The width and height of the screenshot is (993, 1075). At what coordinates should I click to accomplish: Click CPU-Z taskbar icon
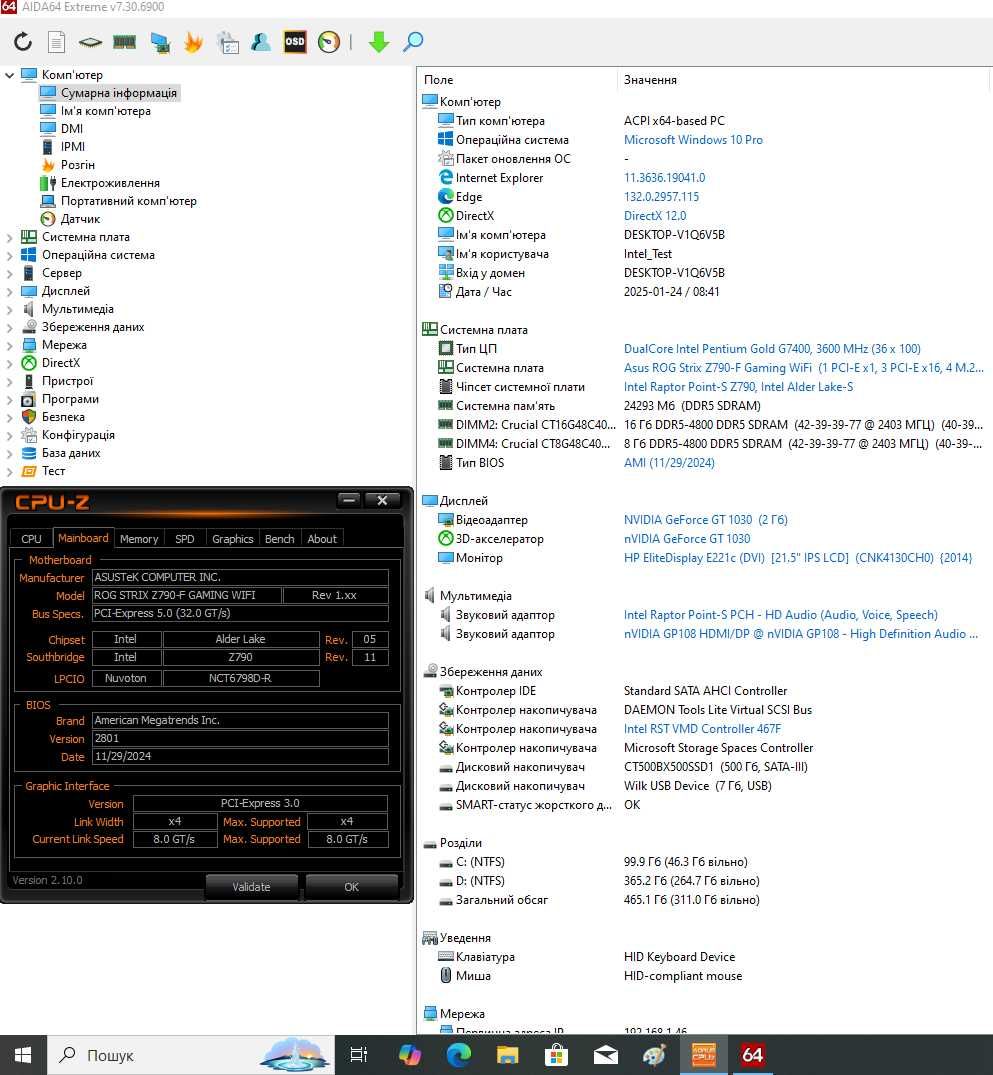point(704,1054)
